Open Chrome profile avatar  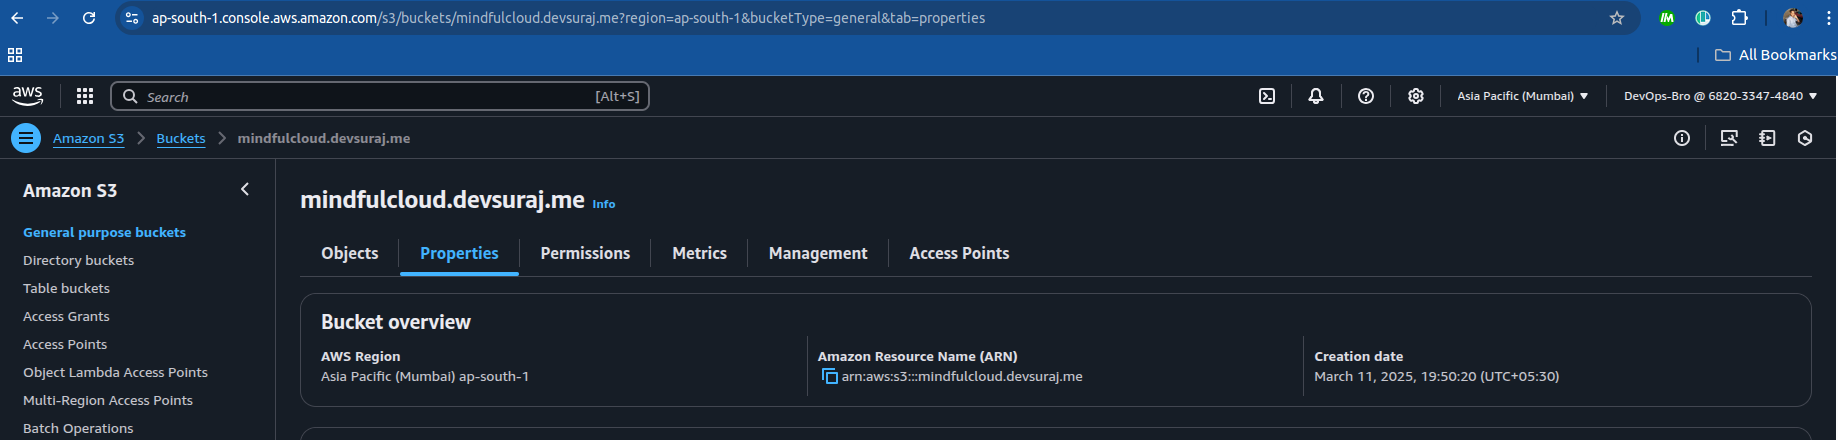[x=1792, y=18]
